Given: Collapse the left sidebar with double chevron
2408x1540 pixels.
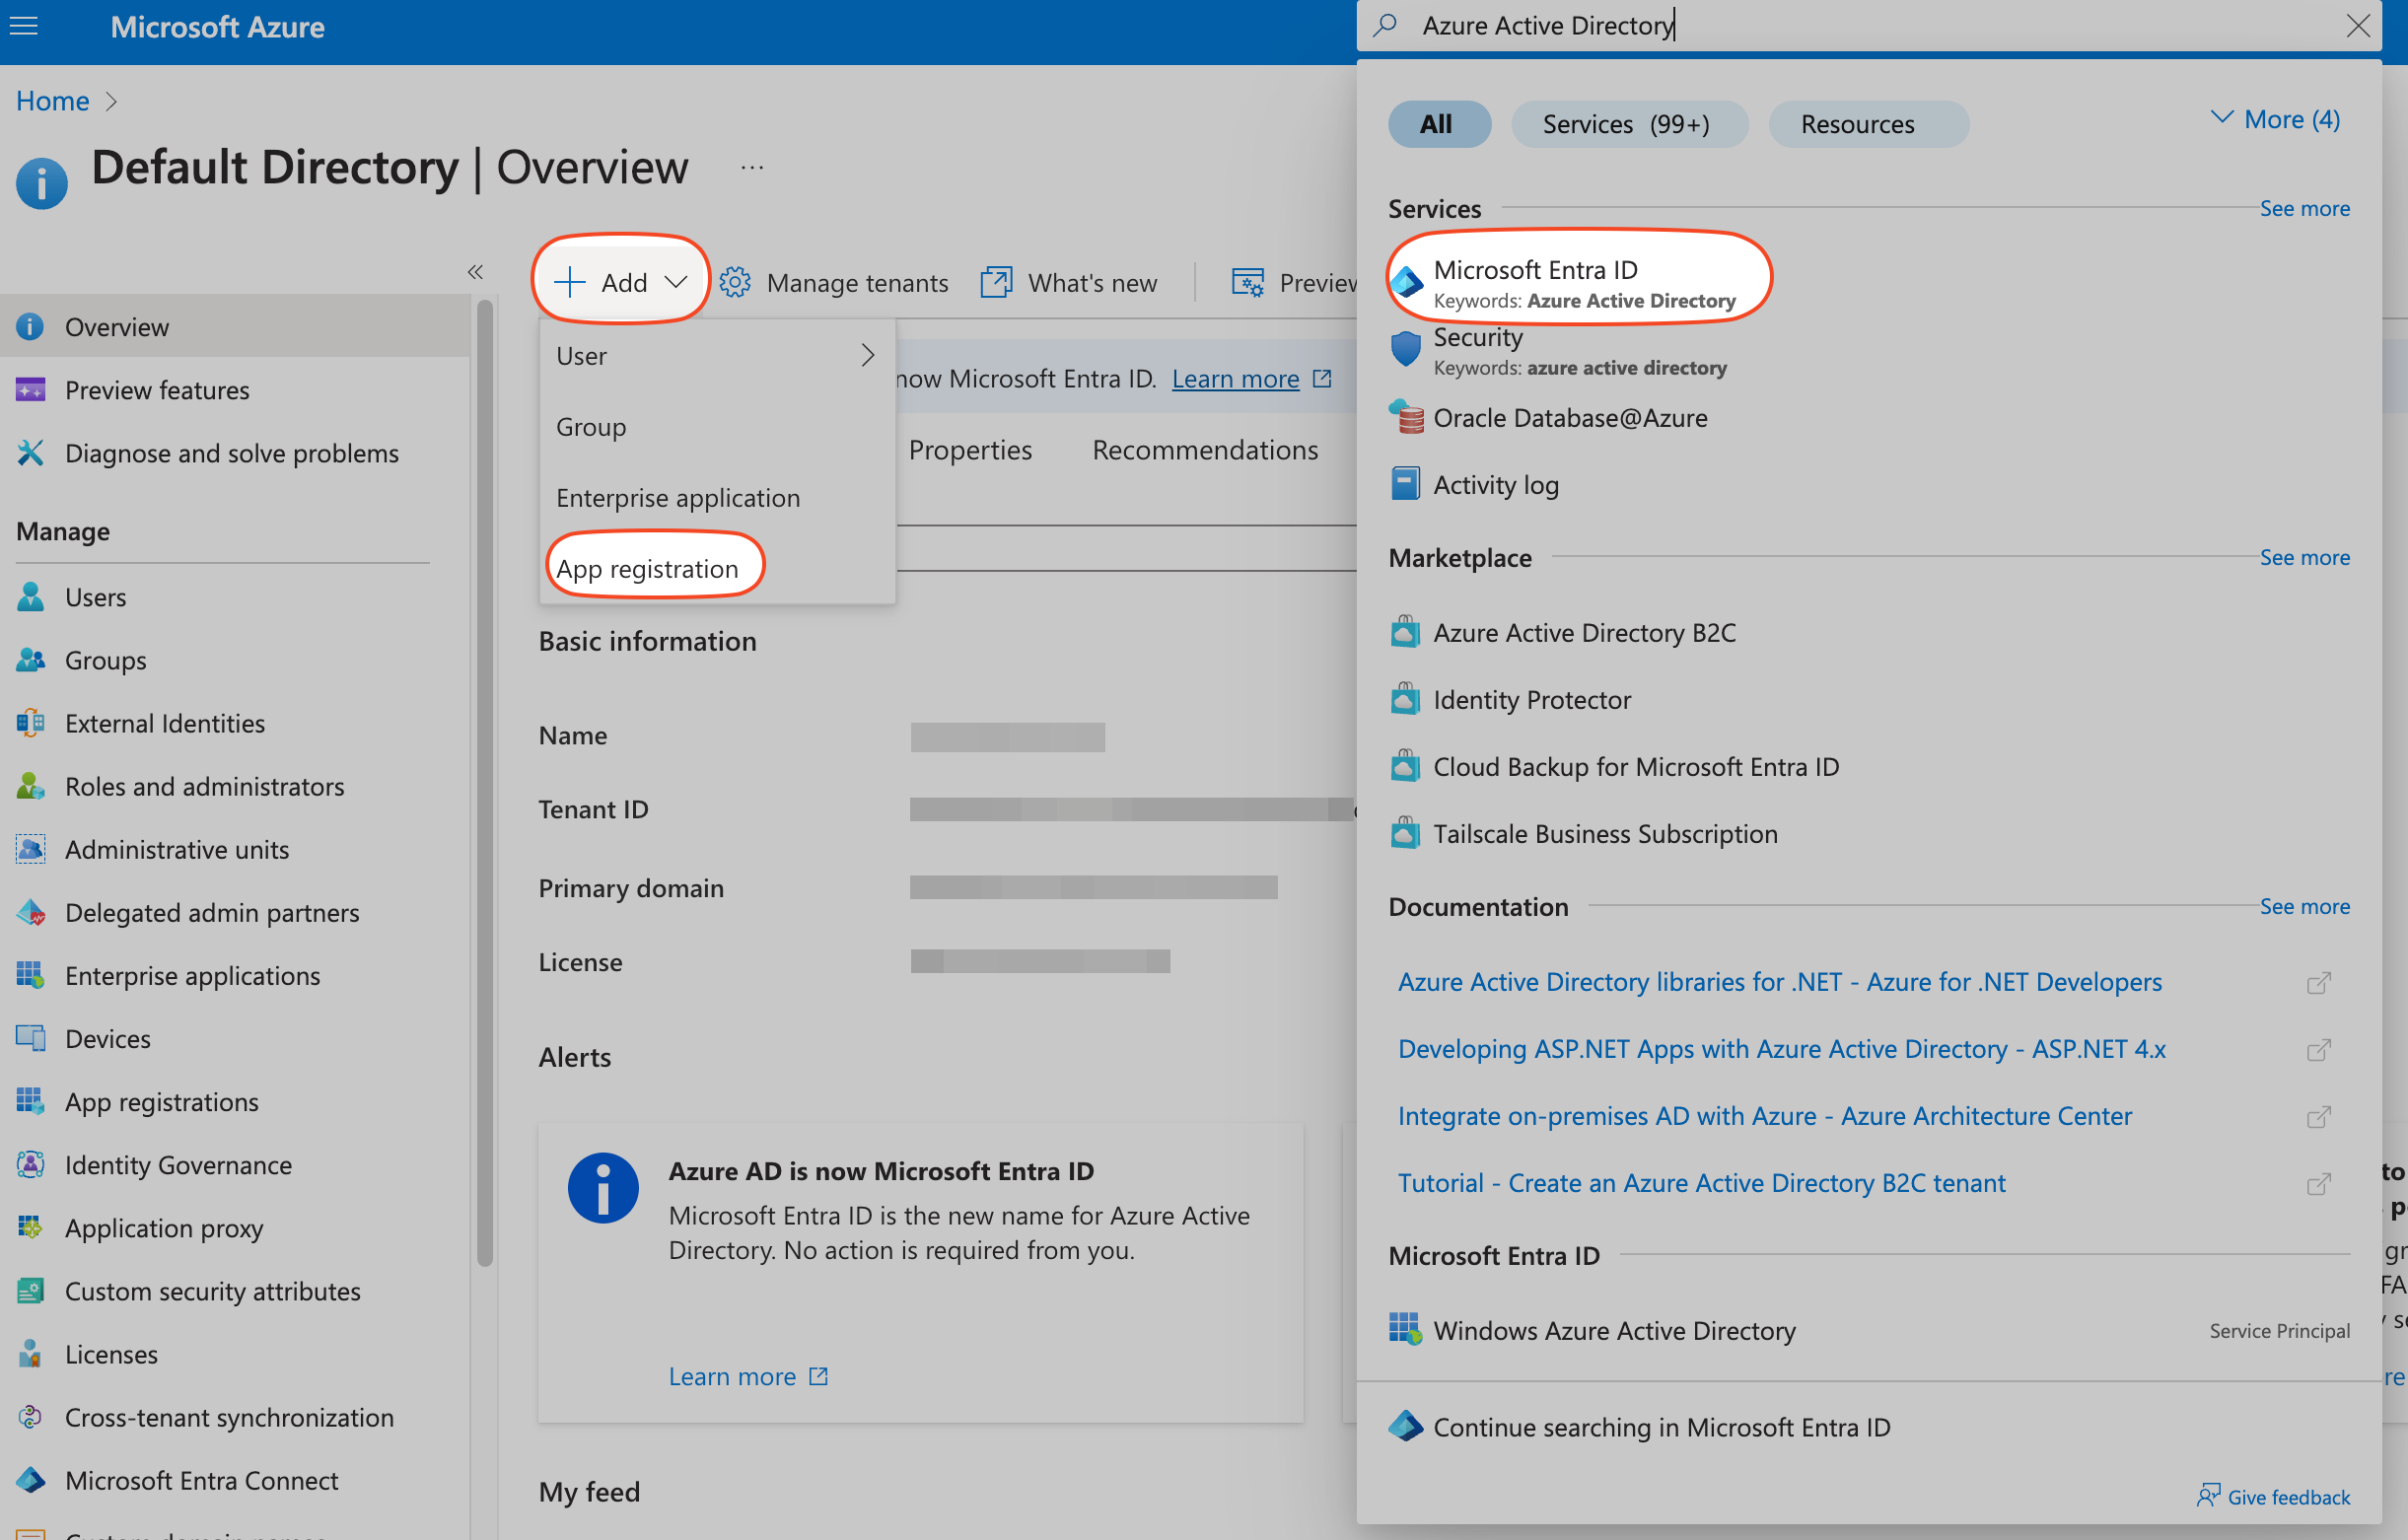Looking at the screenshot, I should (x=475, y=272).
